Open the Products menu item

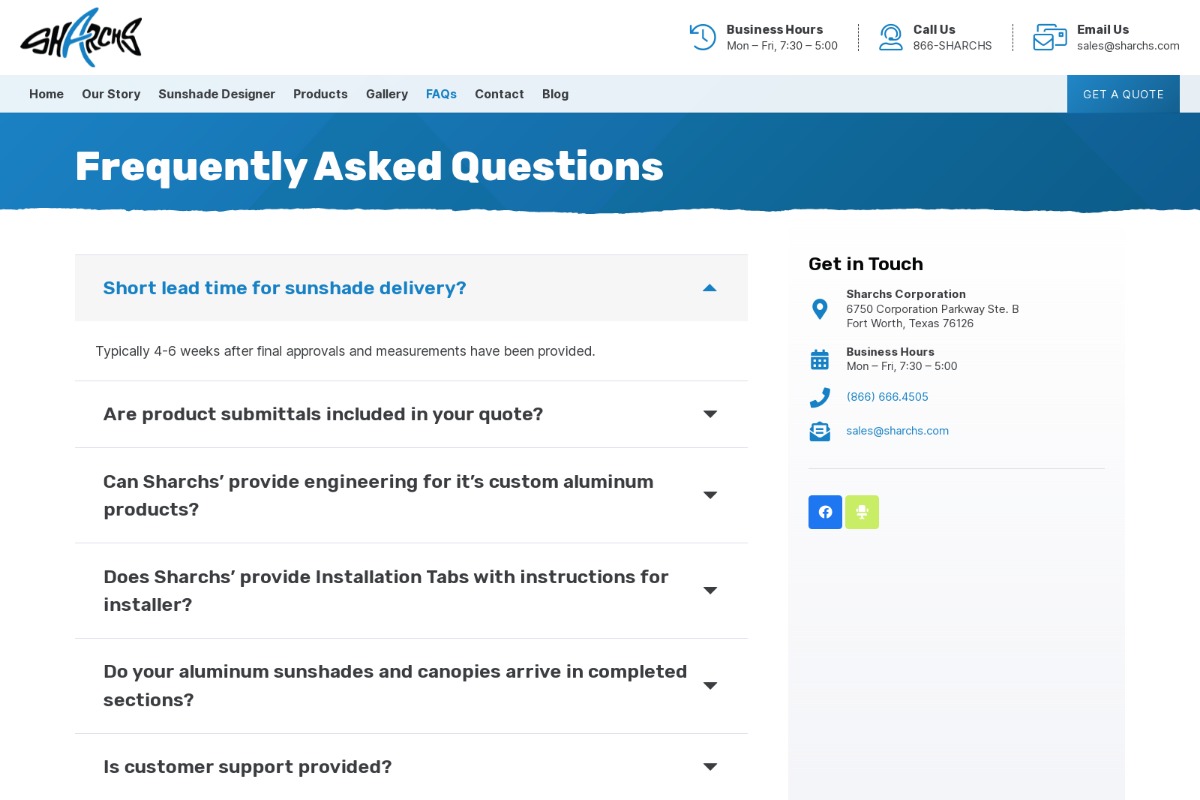(320, 94)
